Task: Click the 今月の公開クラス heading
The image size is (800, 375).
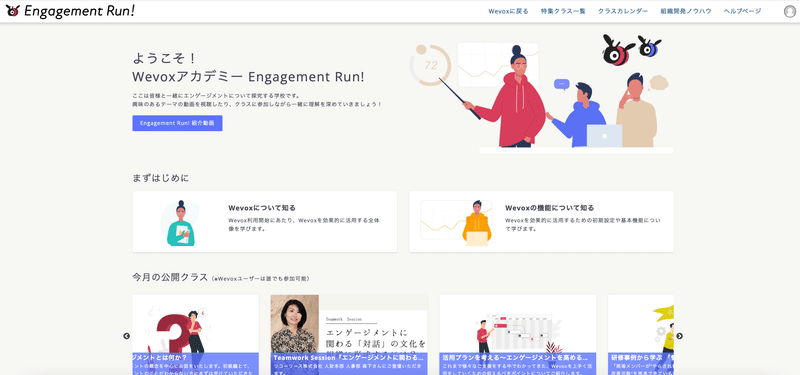Action: click(170, 278)
